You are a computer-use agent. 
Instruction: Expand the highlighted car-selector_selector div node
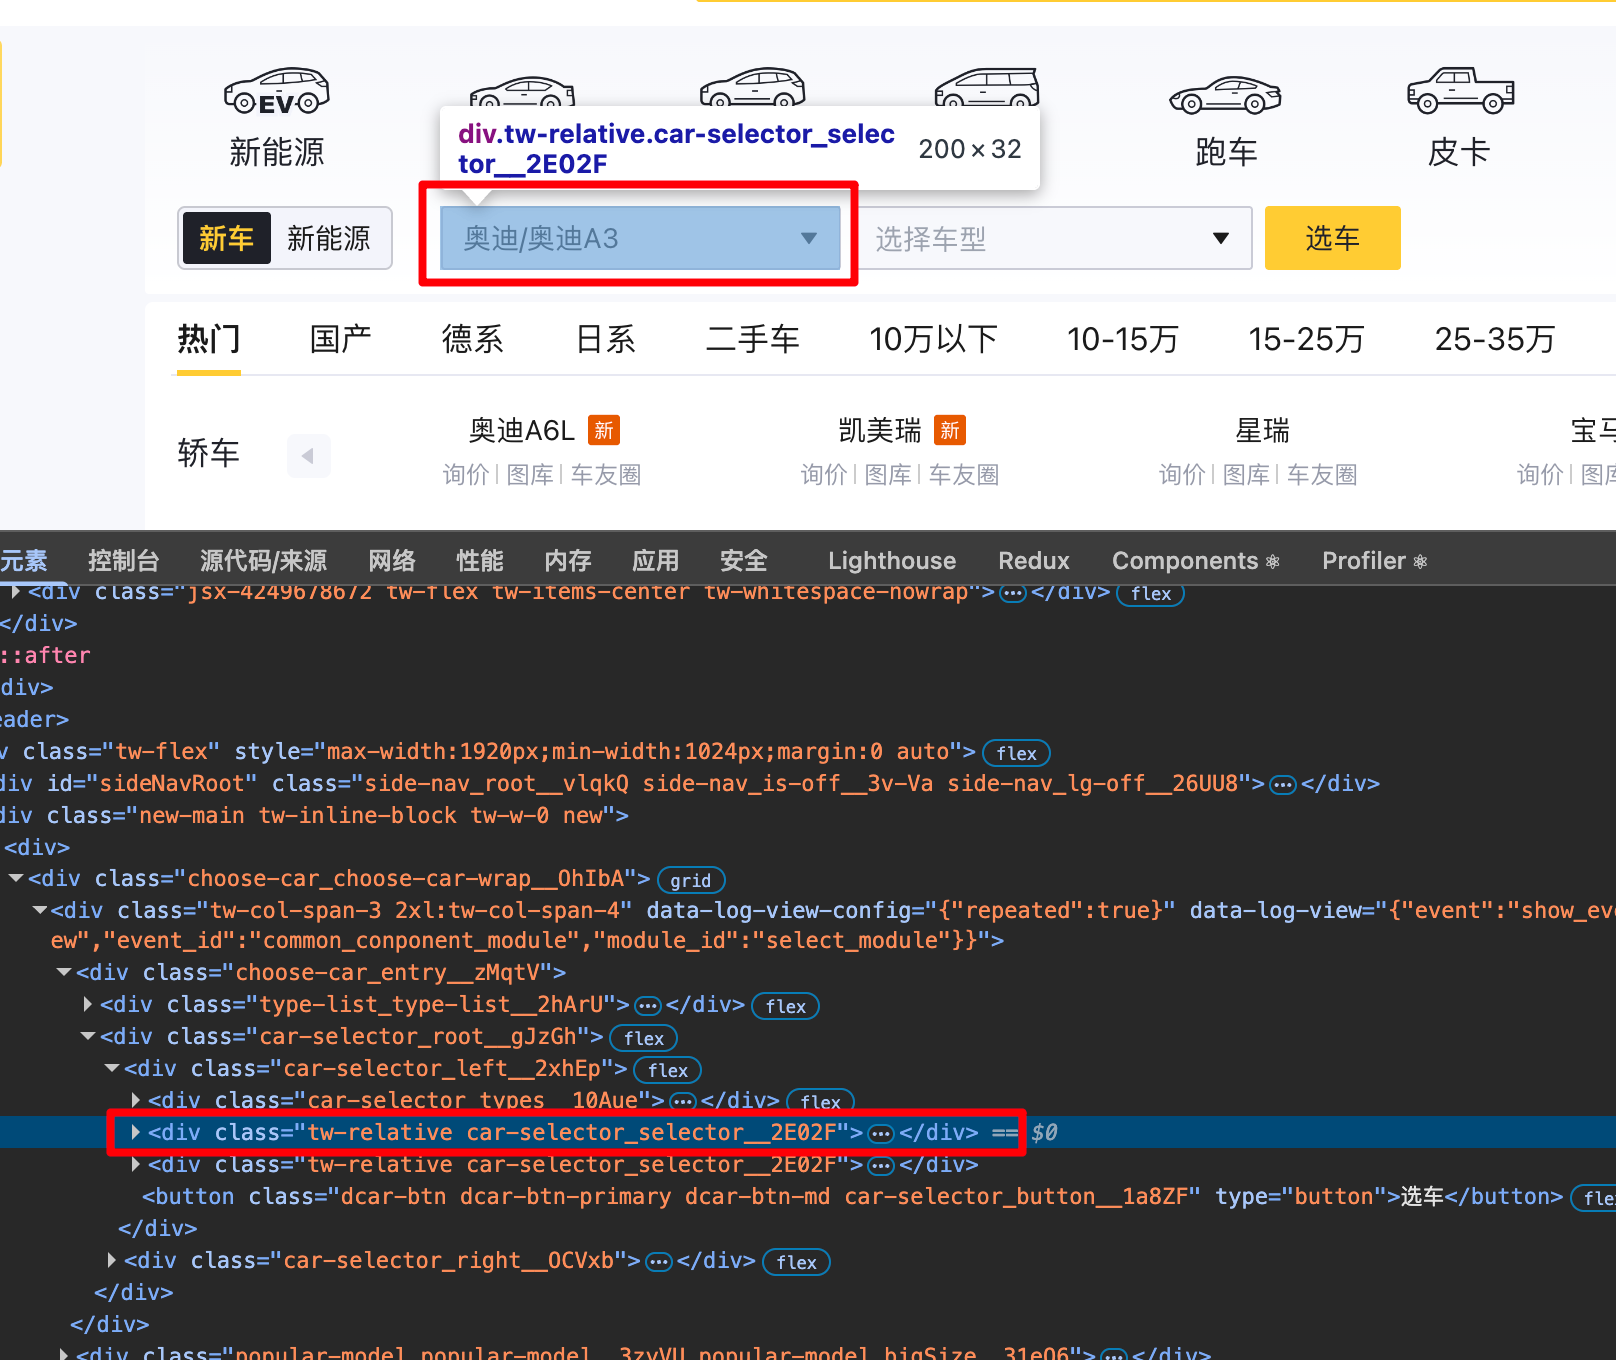point(136,1132)
